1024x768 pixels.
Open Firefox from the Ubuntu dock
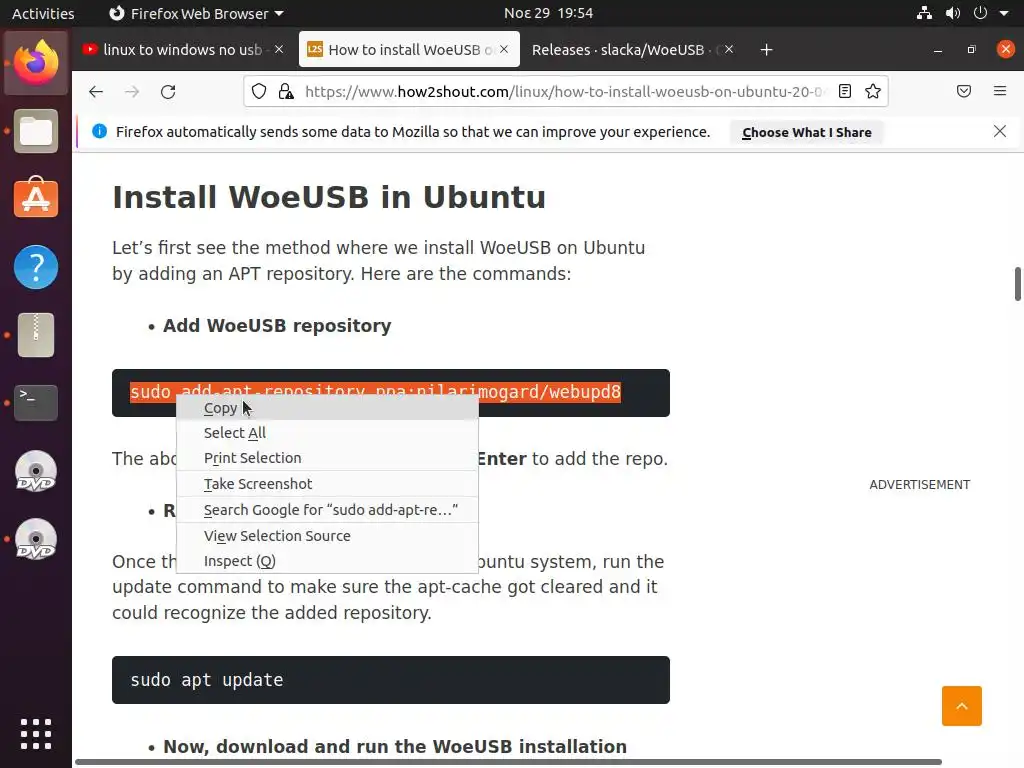36,63
